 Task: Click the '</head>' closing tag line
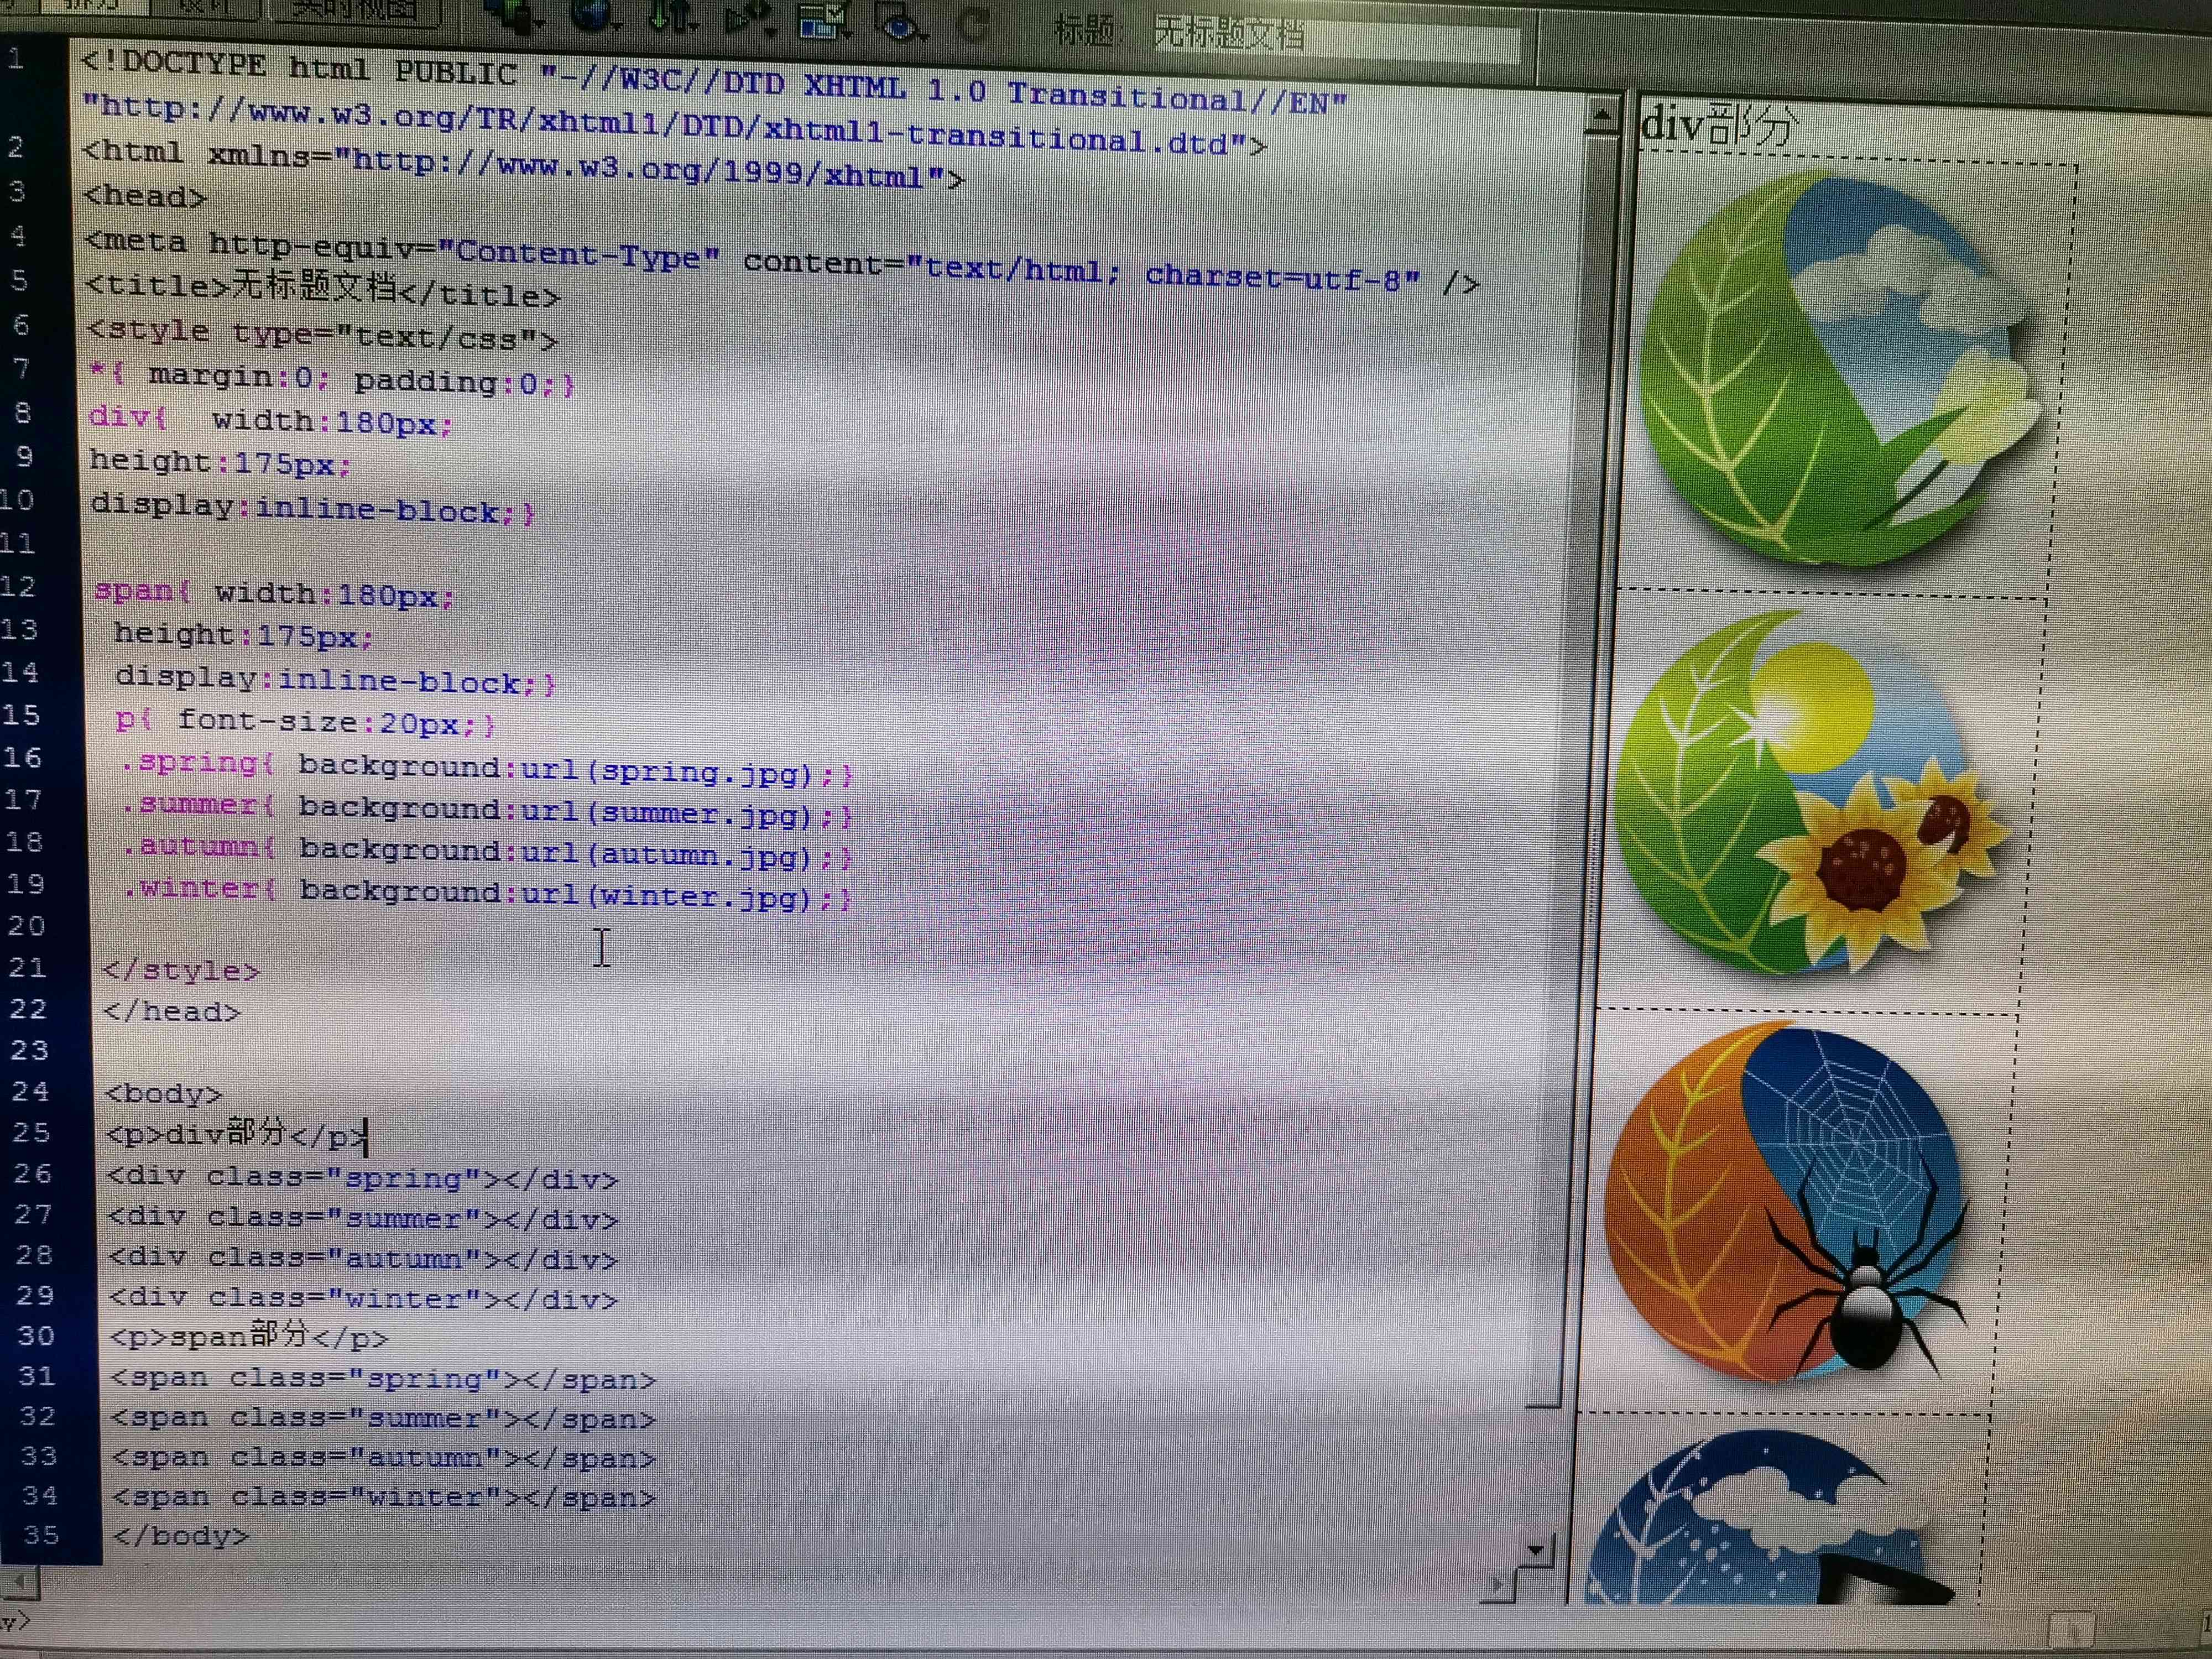[x=172, y=1011]
